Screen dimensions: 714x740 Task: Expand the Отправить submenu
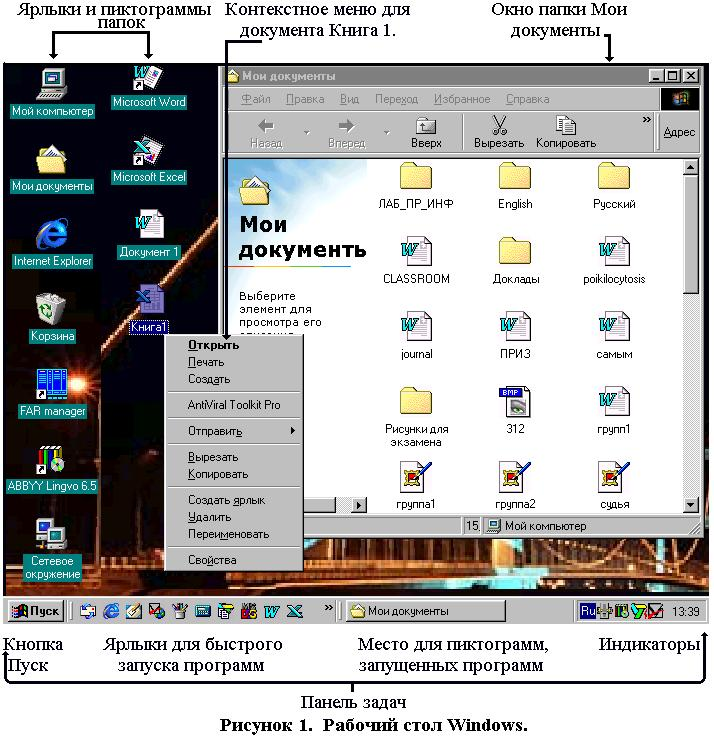pos(234,431)
